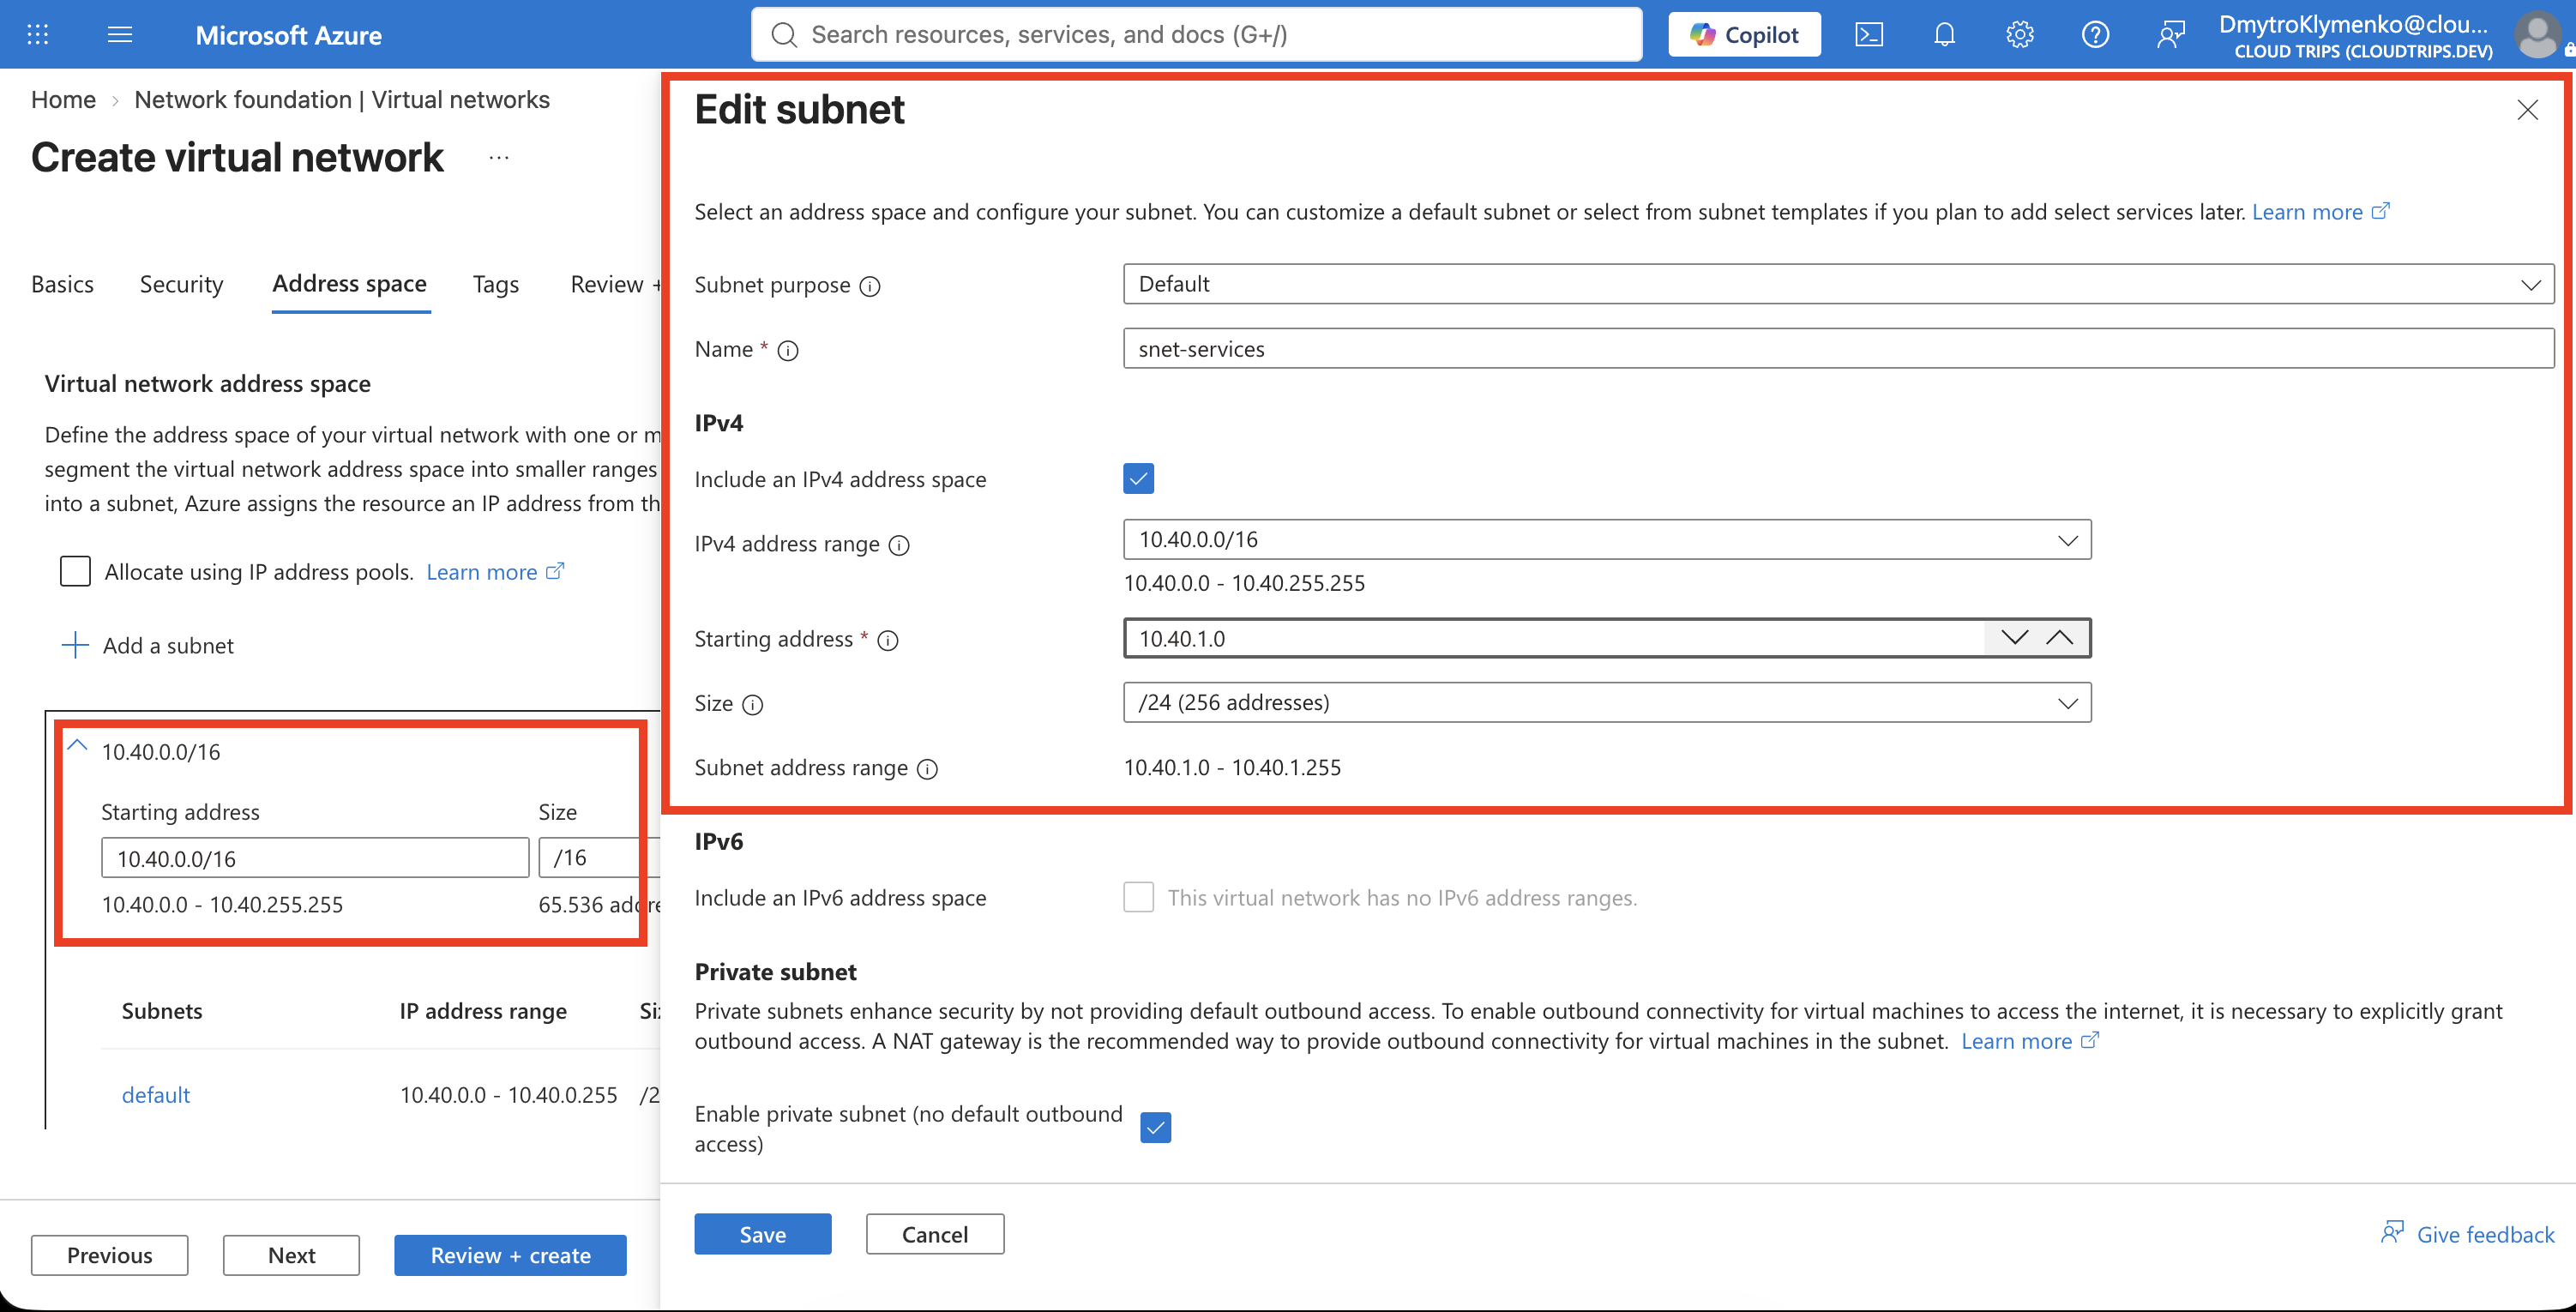Image resolution: width=2576 pixels, height=1312 pixels.
Task: Check Include an IPv6 address space
Action: [1138, 897]
